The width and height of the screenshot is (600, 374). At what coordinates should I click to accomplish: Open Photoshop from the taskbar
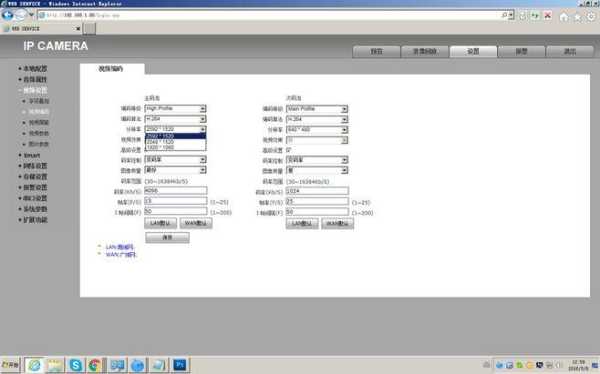click(179, 365)
